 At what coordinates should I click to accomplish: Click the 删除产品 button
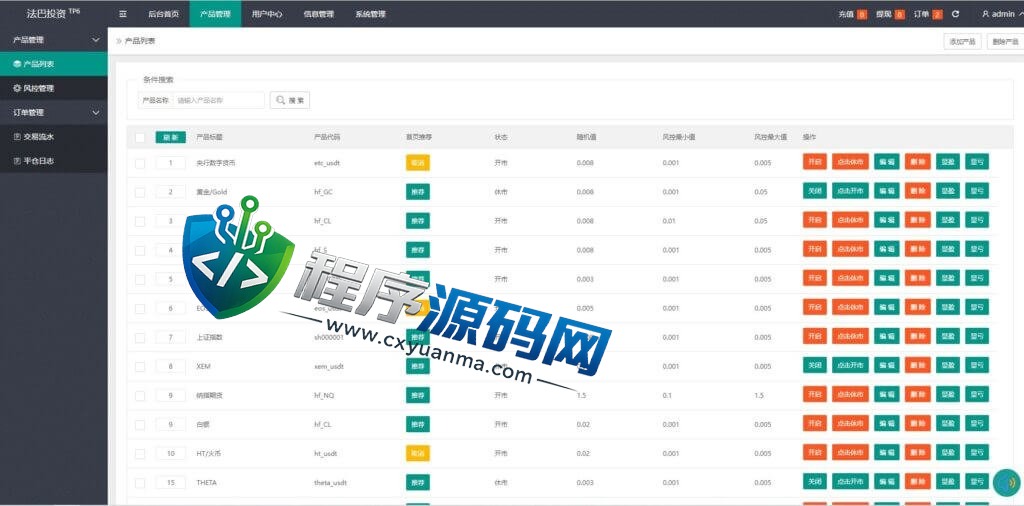(1005, 41)
